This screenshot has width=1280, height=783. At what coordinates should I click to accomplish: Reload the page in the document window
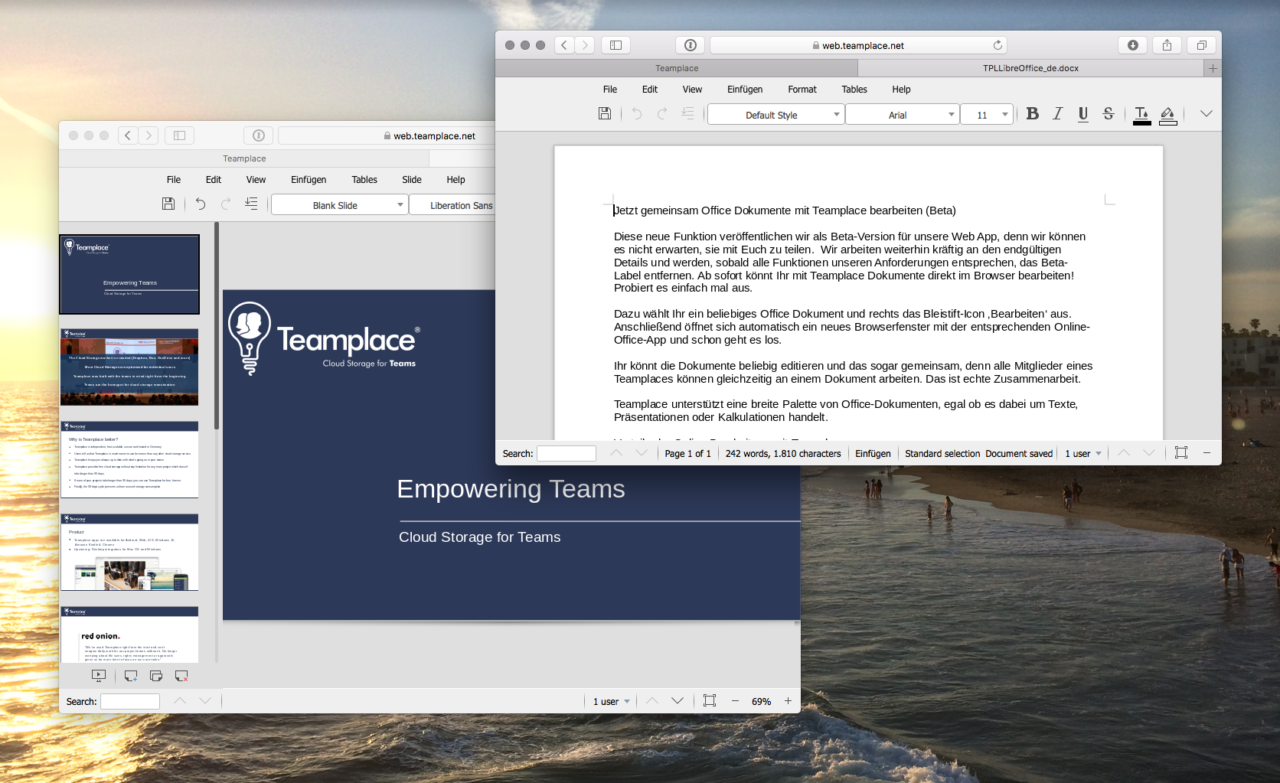pos(997,45)
